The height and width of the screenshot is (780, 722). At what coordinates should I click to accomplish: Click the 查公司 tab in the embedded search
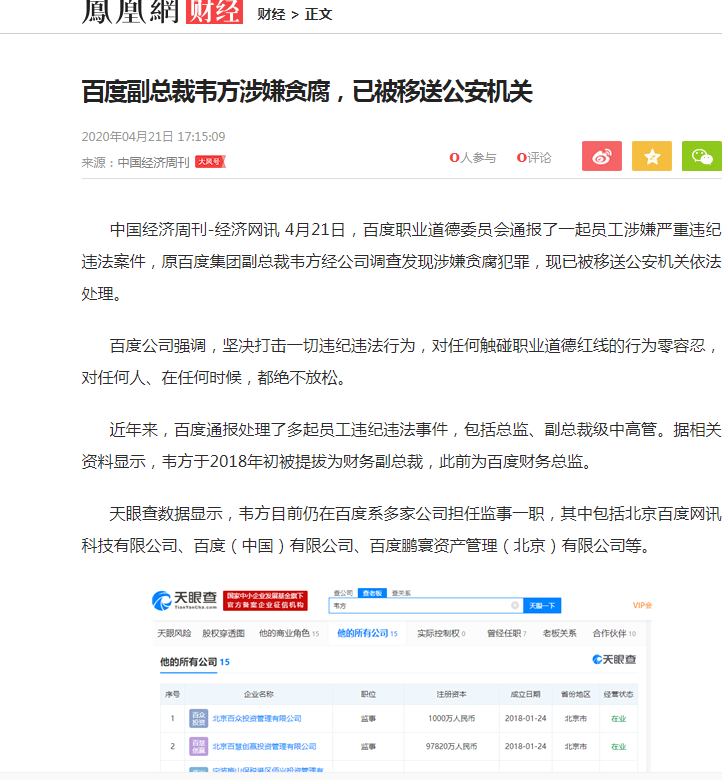[343, 593]
